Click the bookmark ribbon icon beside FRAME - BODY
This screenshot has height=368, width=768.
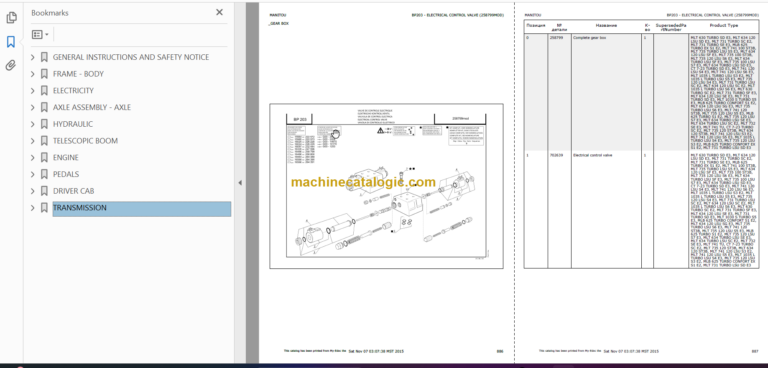[44, 74]
